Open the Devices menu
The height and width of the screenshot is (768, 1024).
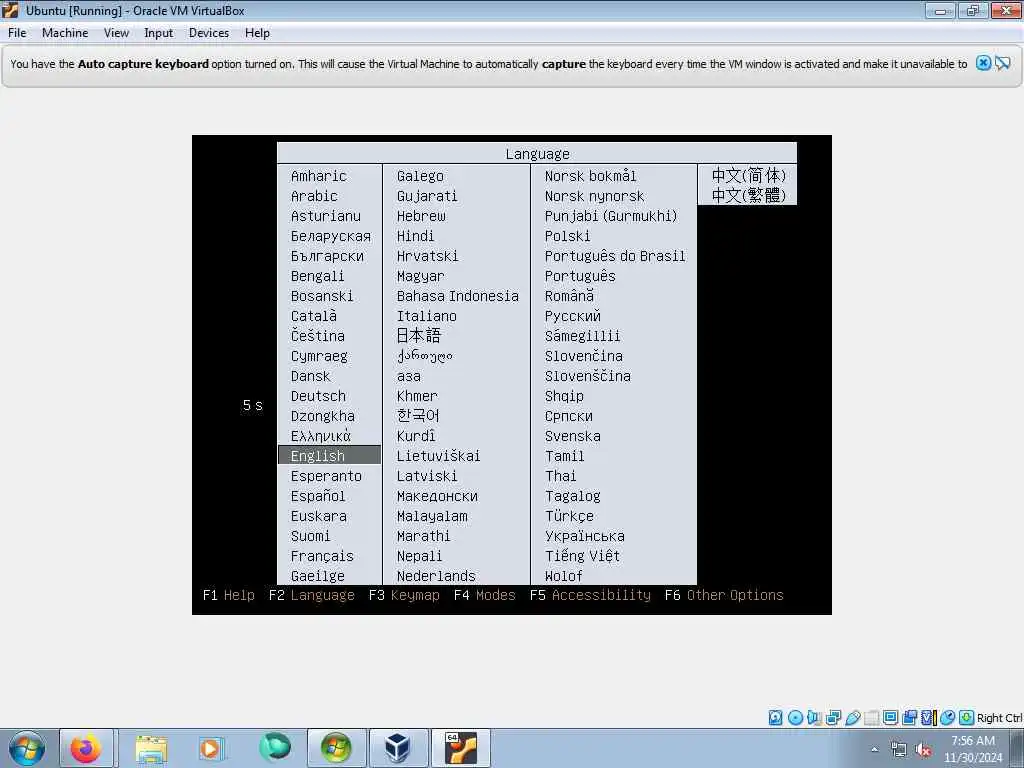pyautogui.click(x=209, y=33)
